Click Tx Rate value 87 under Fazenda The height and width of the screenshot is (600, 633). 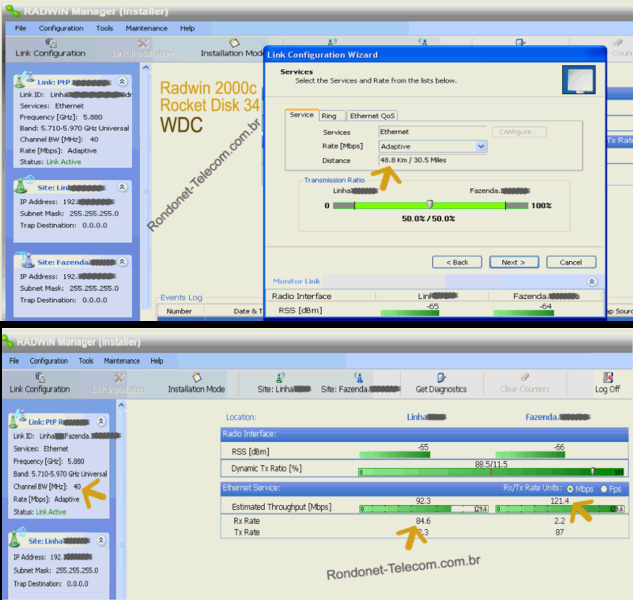(560, 532)
